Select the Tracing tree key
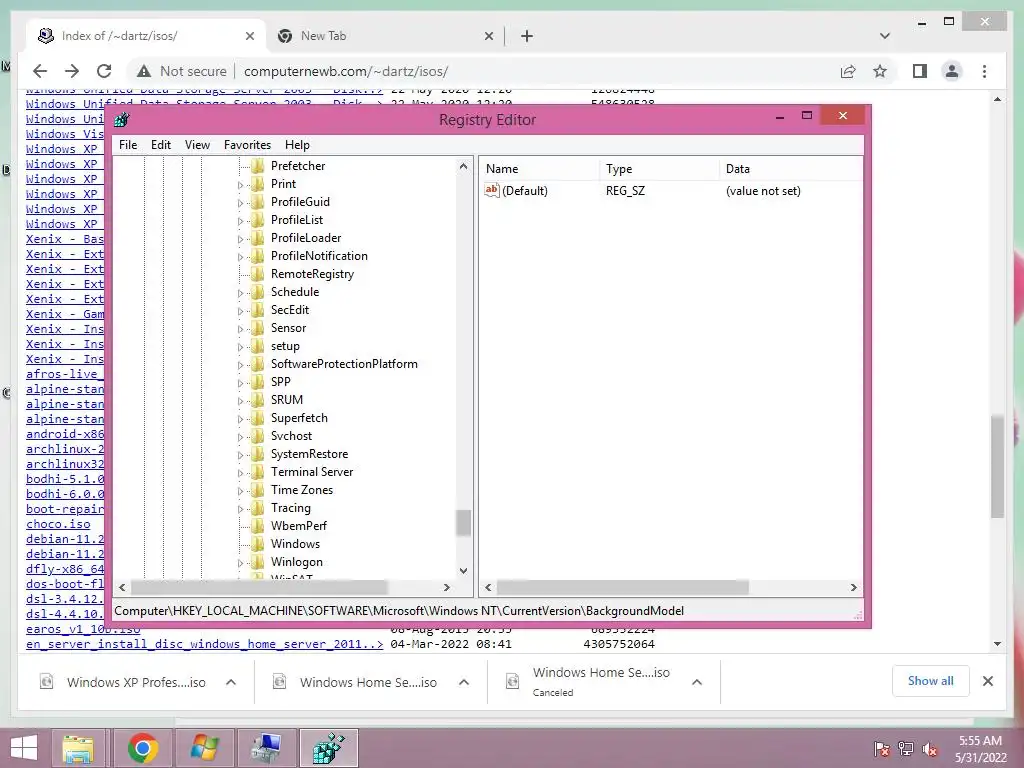 click(291, 507)
